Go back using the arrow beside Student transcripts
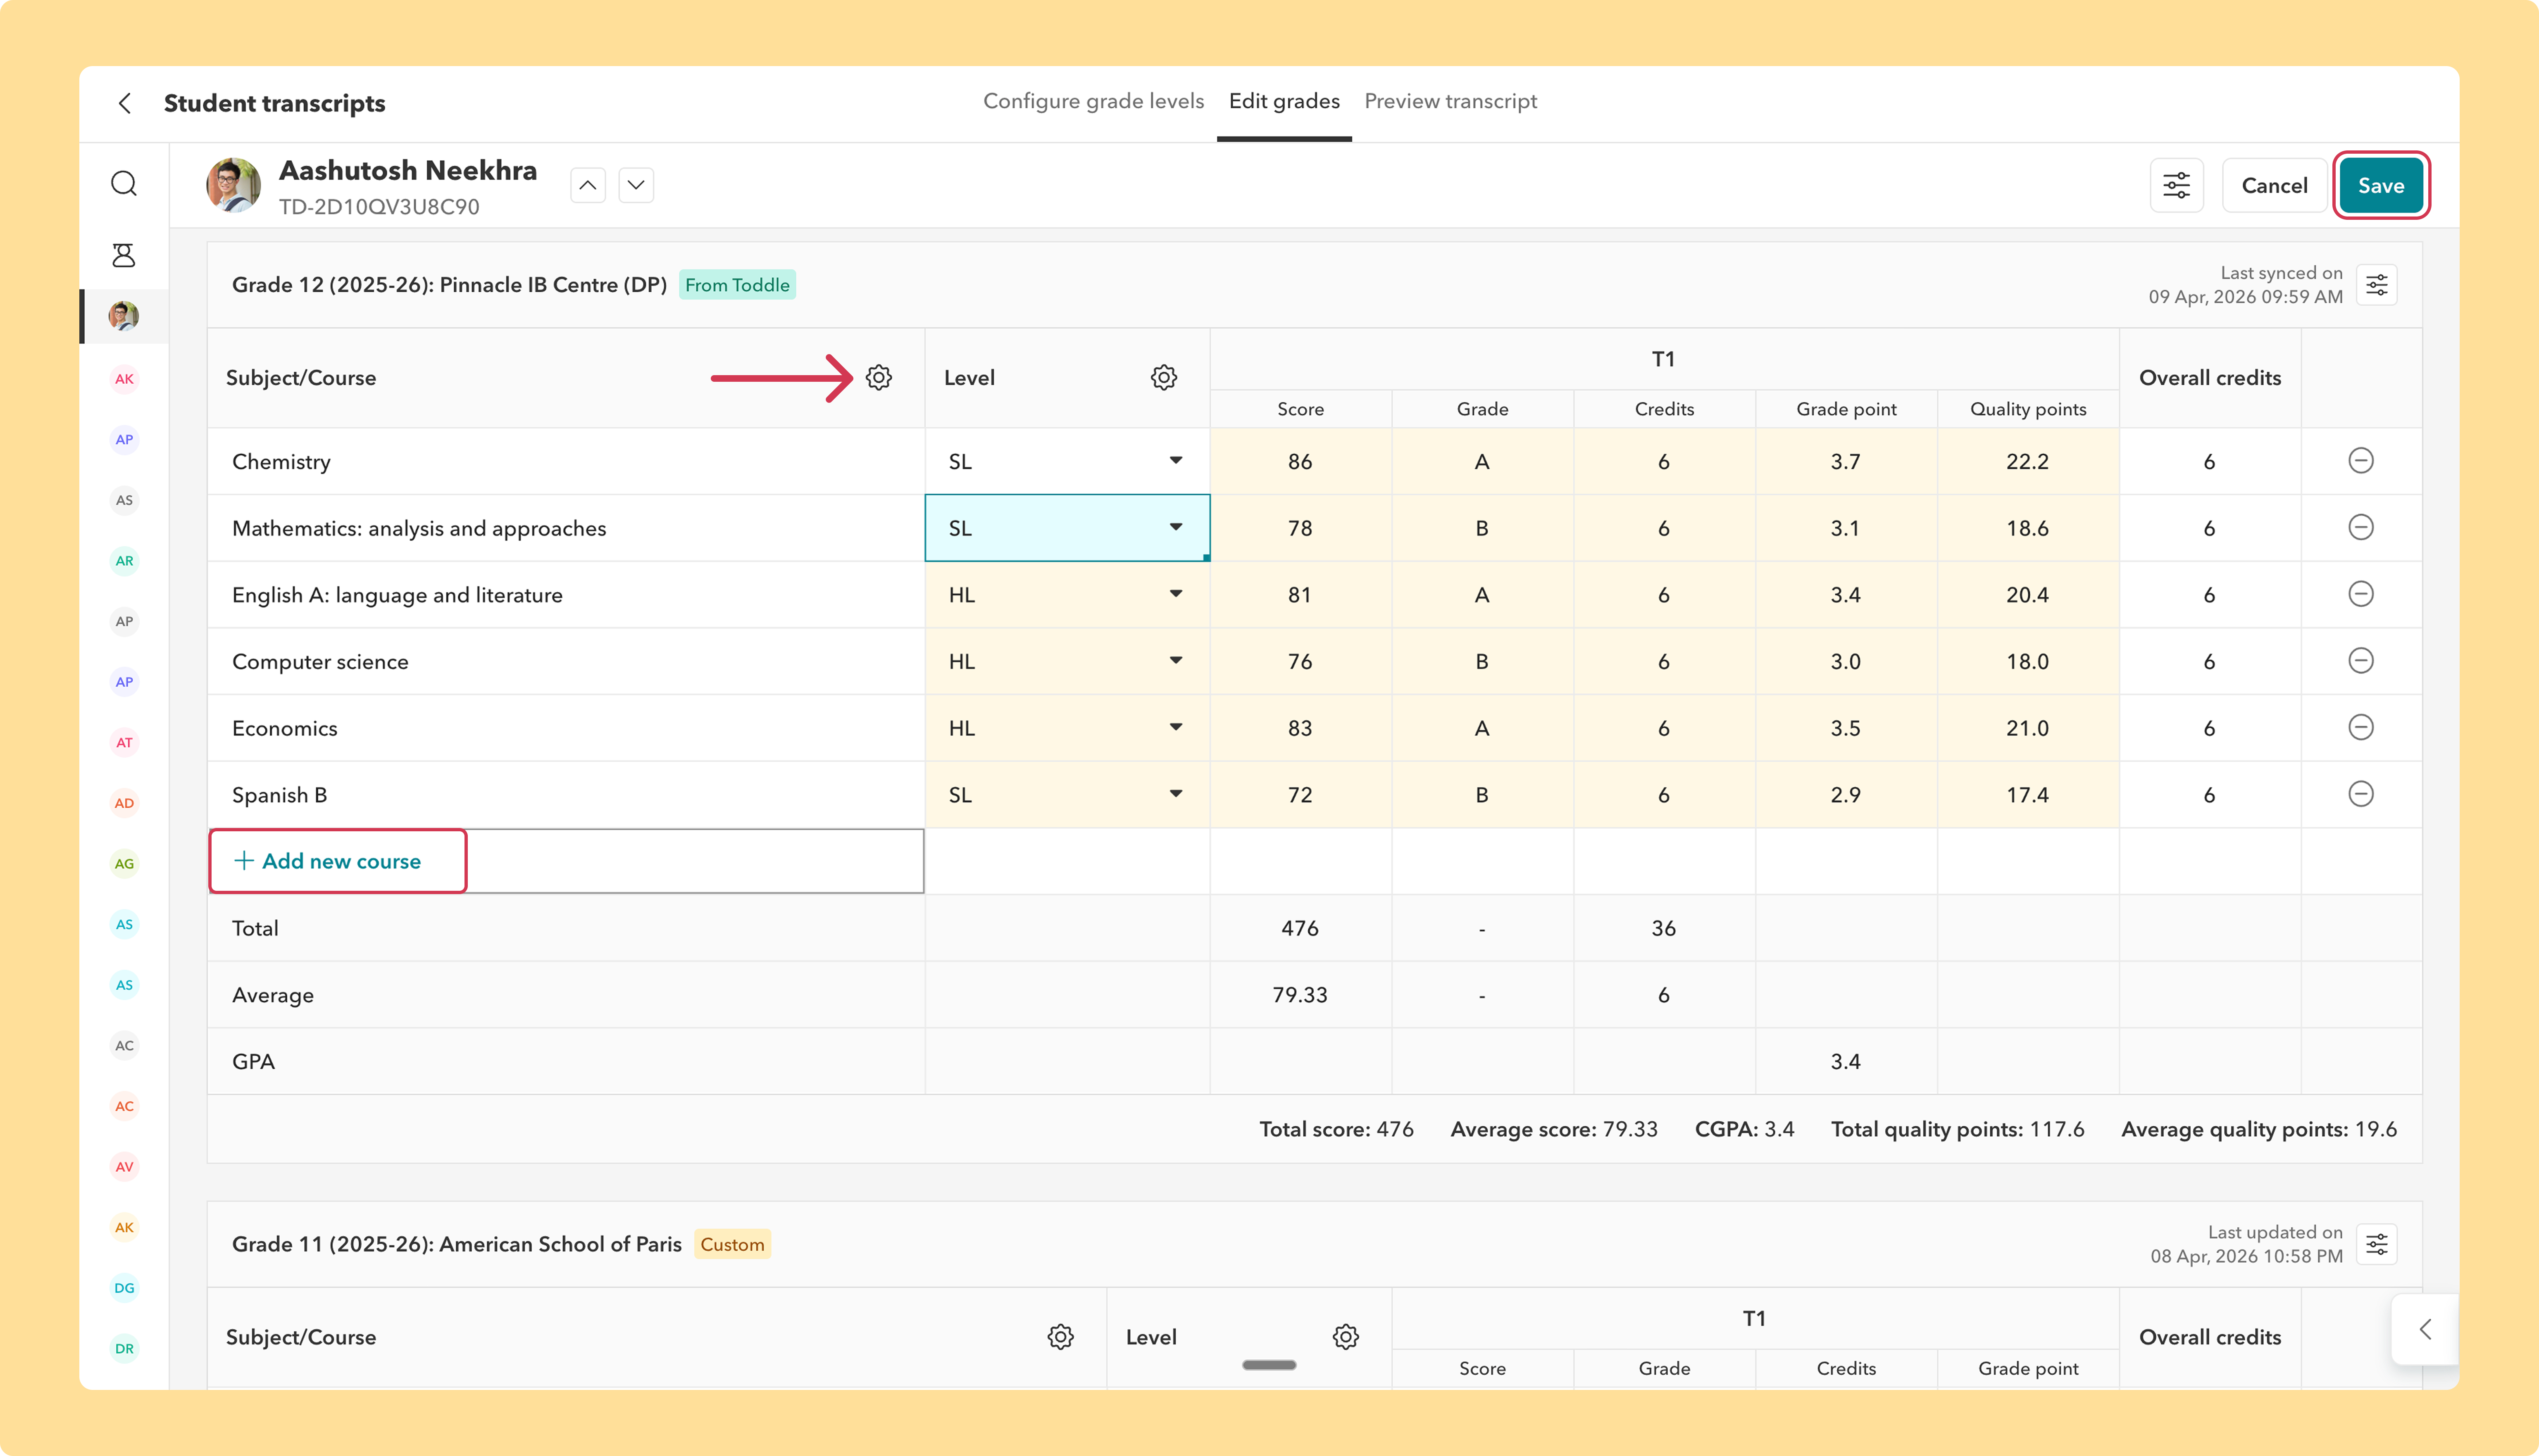This screenshot has width=2539, height=1456. [125, 103]
